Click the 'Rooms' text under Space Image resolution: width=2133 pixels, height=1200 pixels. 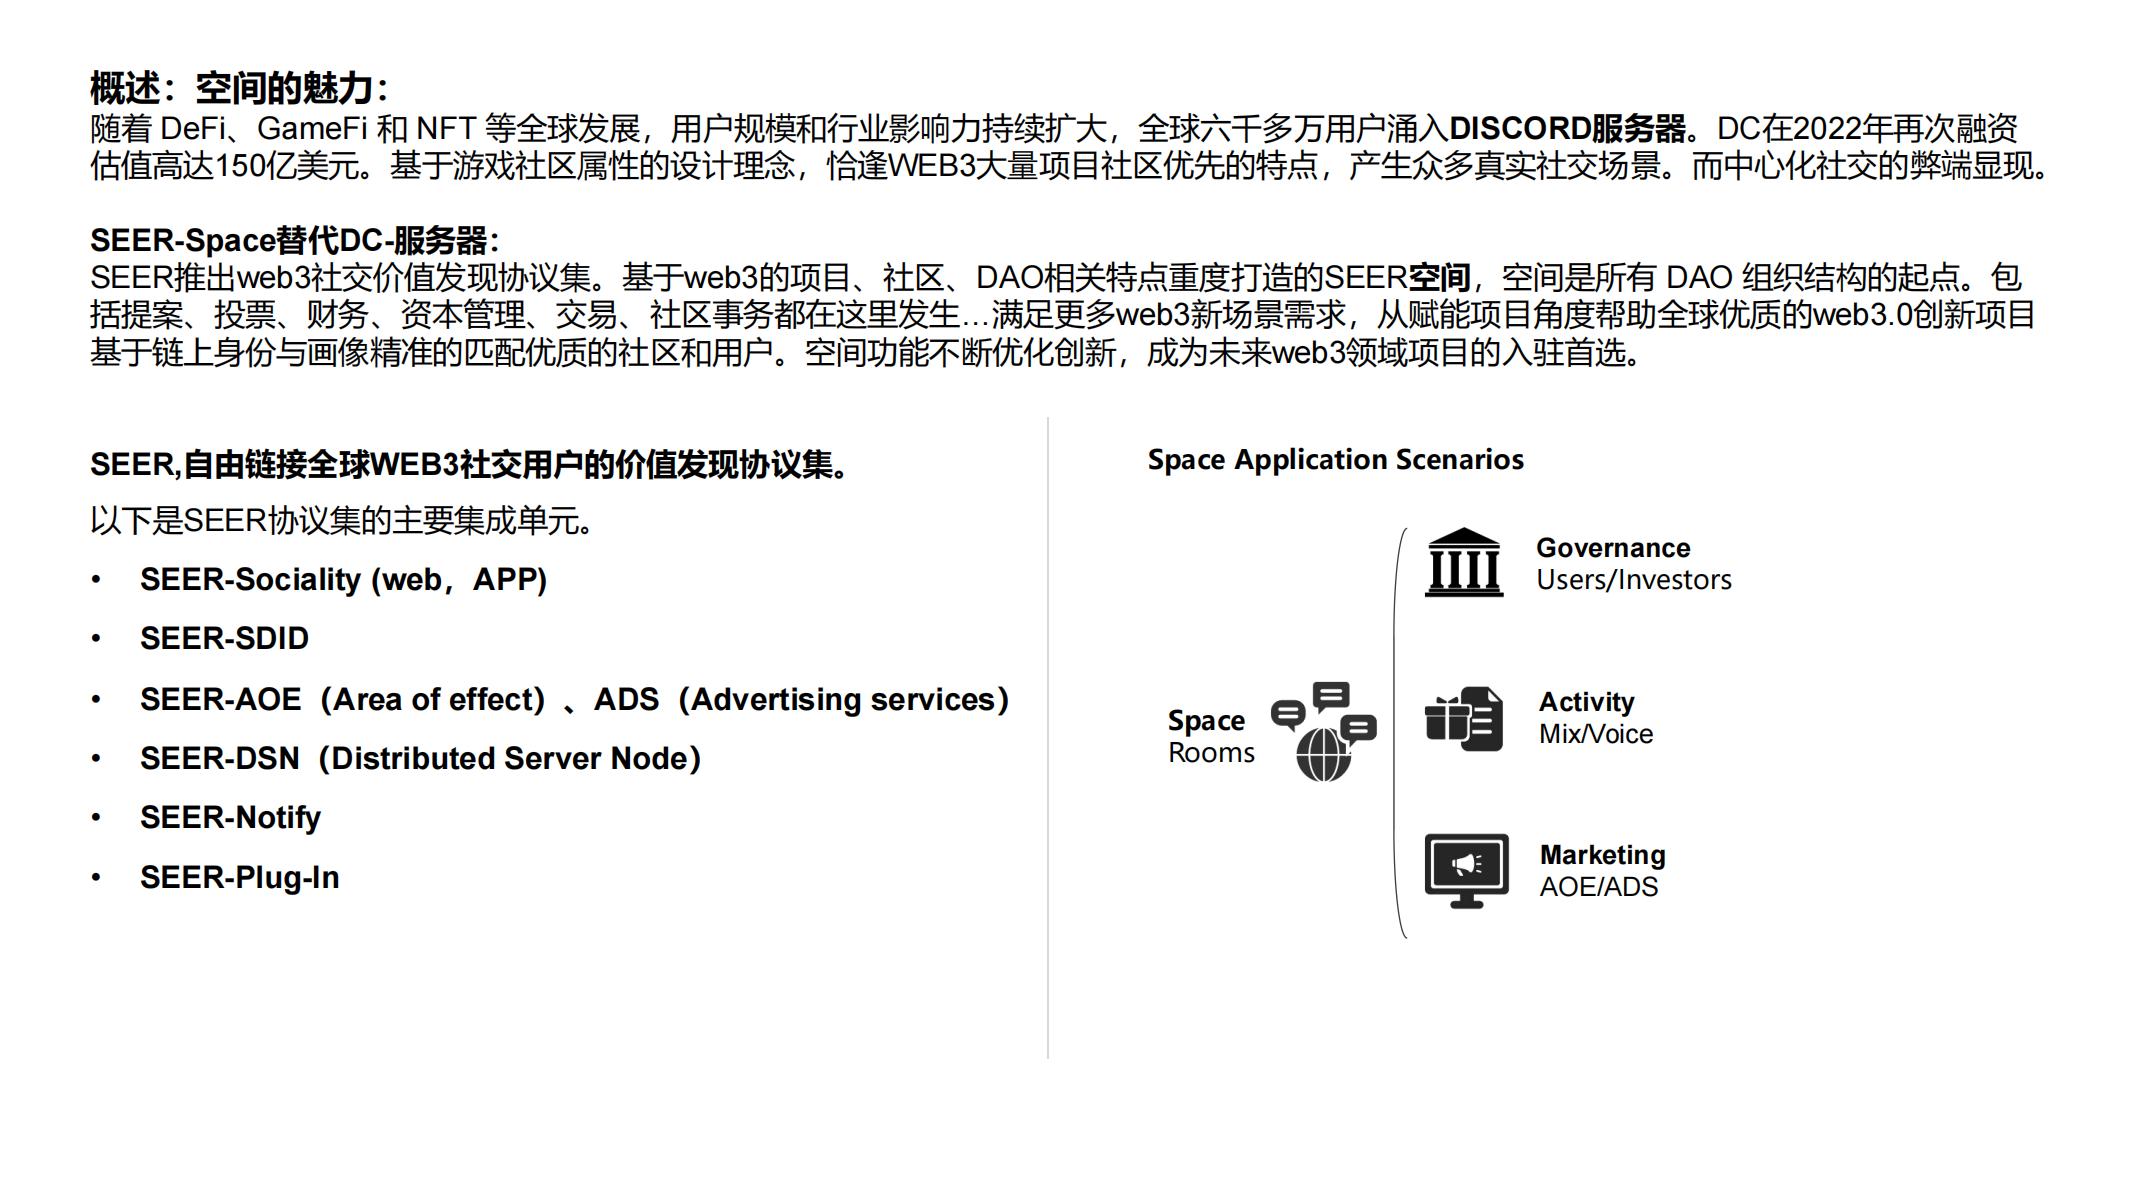[x=1211, y=753]
